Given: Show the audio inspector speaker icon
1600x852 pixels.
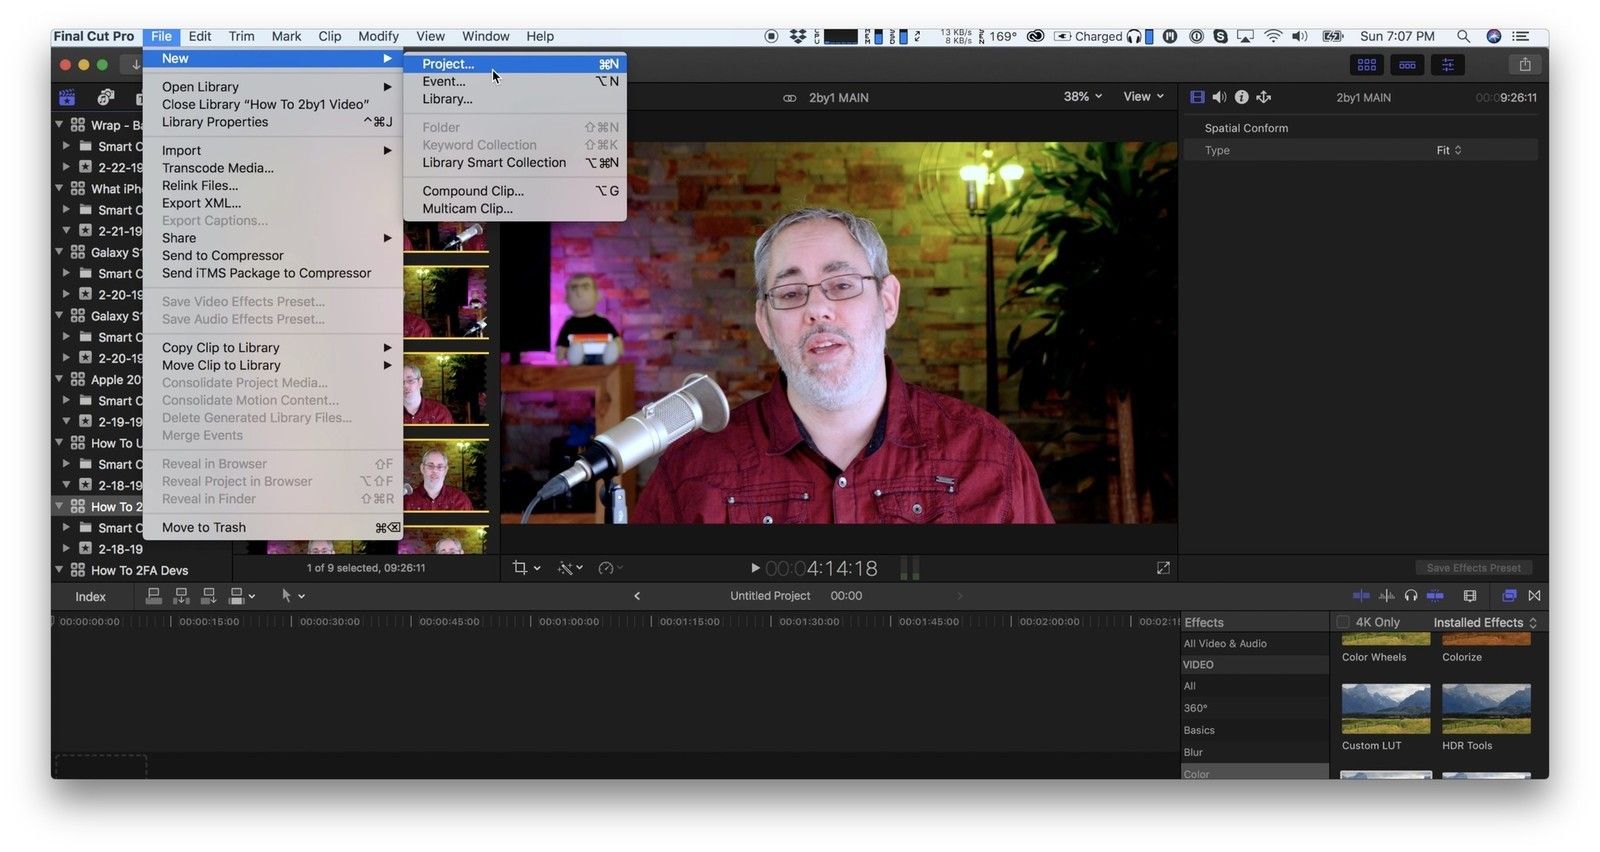Looking at the screenshot, I should click(1219, 97).
